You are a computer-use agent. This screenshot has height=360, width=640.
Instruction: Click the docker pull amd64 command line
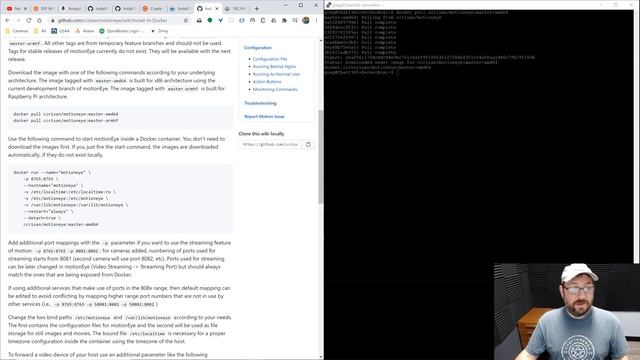(x=66, y=114)
